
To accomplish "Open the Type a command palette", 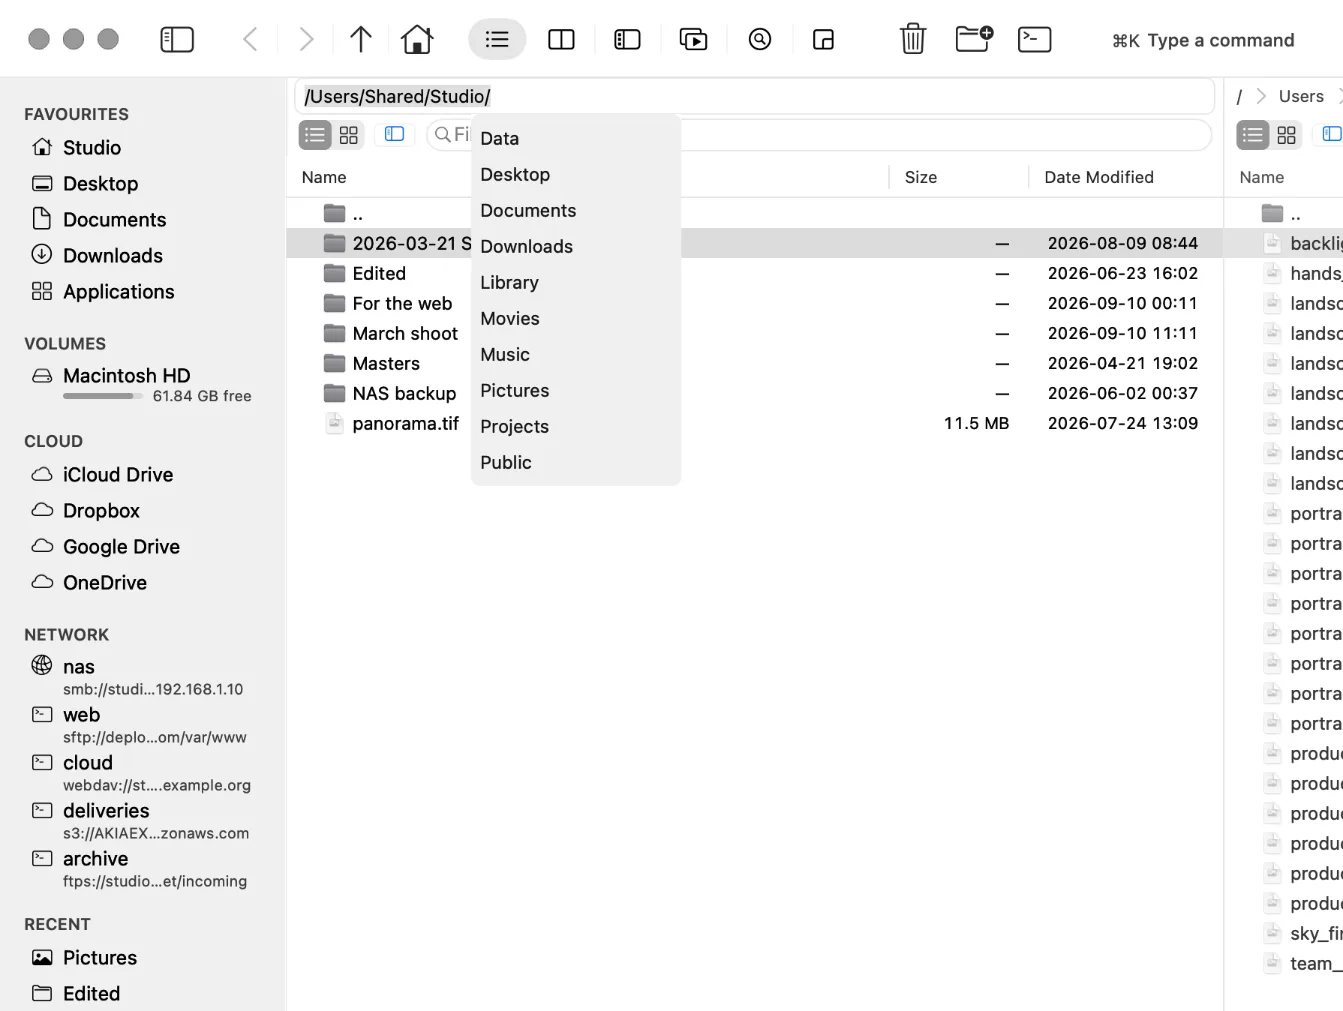I will (x=1203, y=41).
